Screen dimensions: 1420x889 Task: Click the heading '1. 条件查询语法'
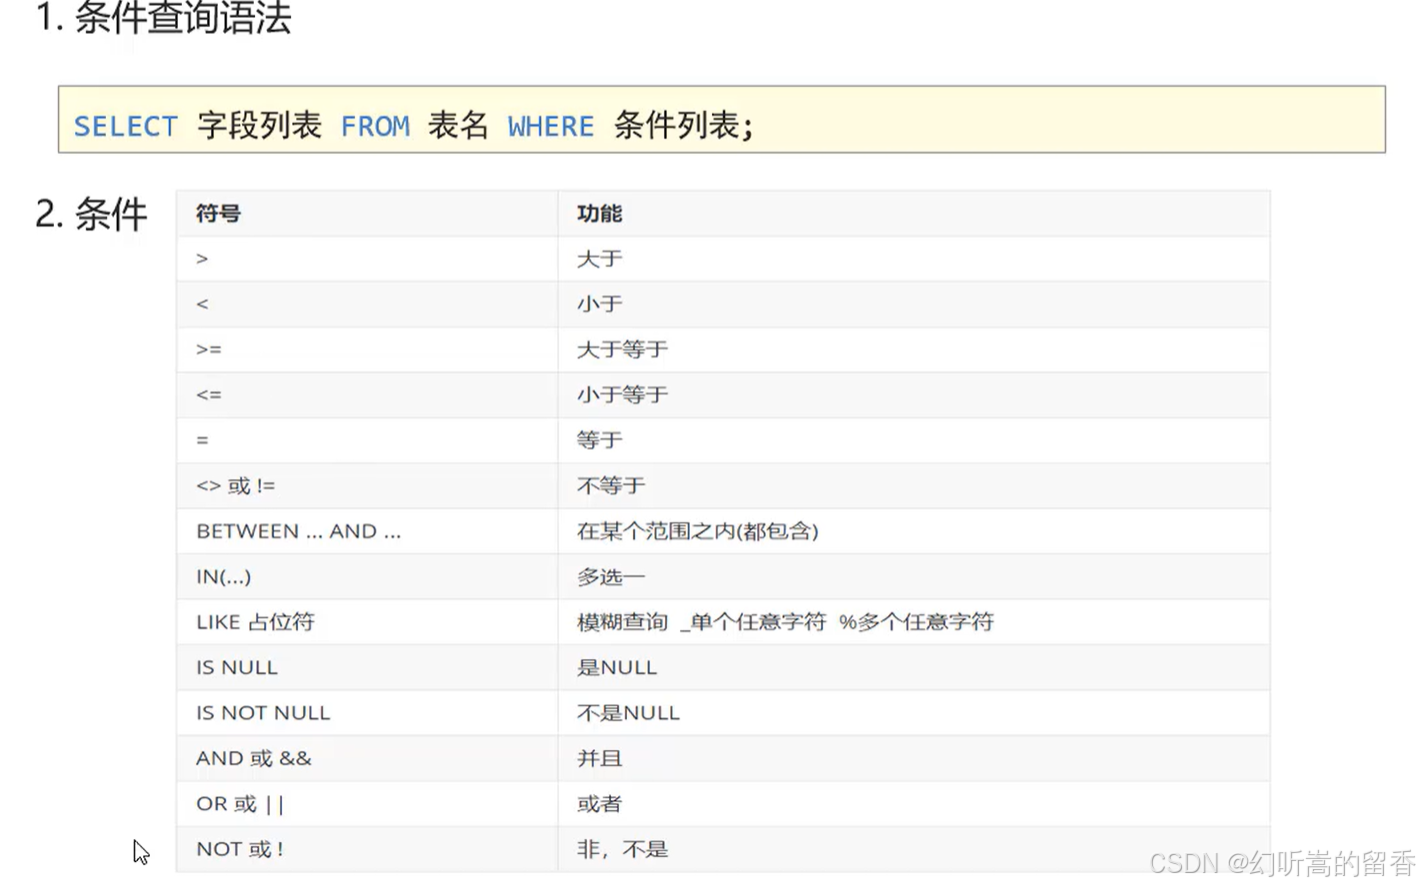(x=163, y=18)
